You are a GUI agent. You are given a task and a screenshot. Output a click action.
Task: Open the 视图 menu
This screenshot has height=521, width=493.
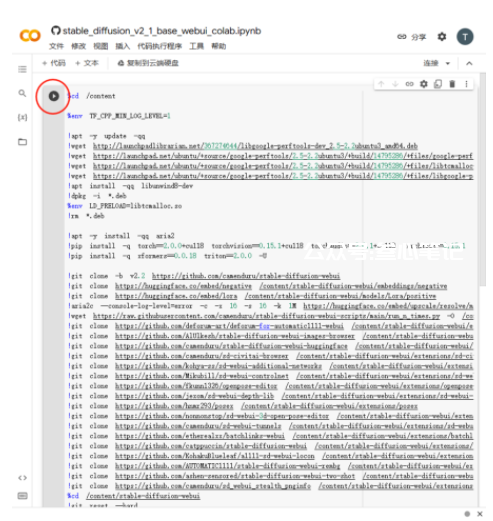coord(100,46)
